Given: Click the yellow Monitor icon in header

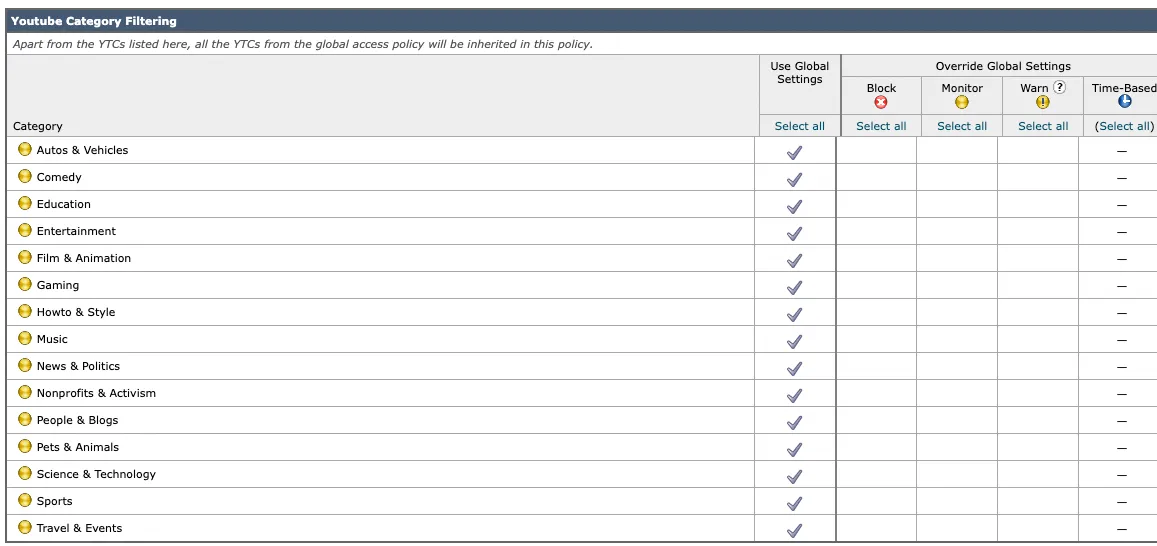Looking at the screenshot, I should click(x=962, y=102).
